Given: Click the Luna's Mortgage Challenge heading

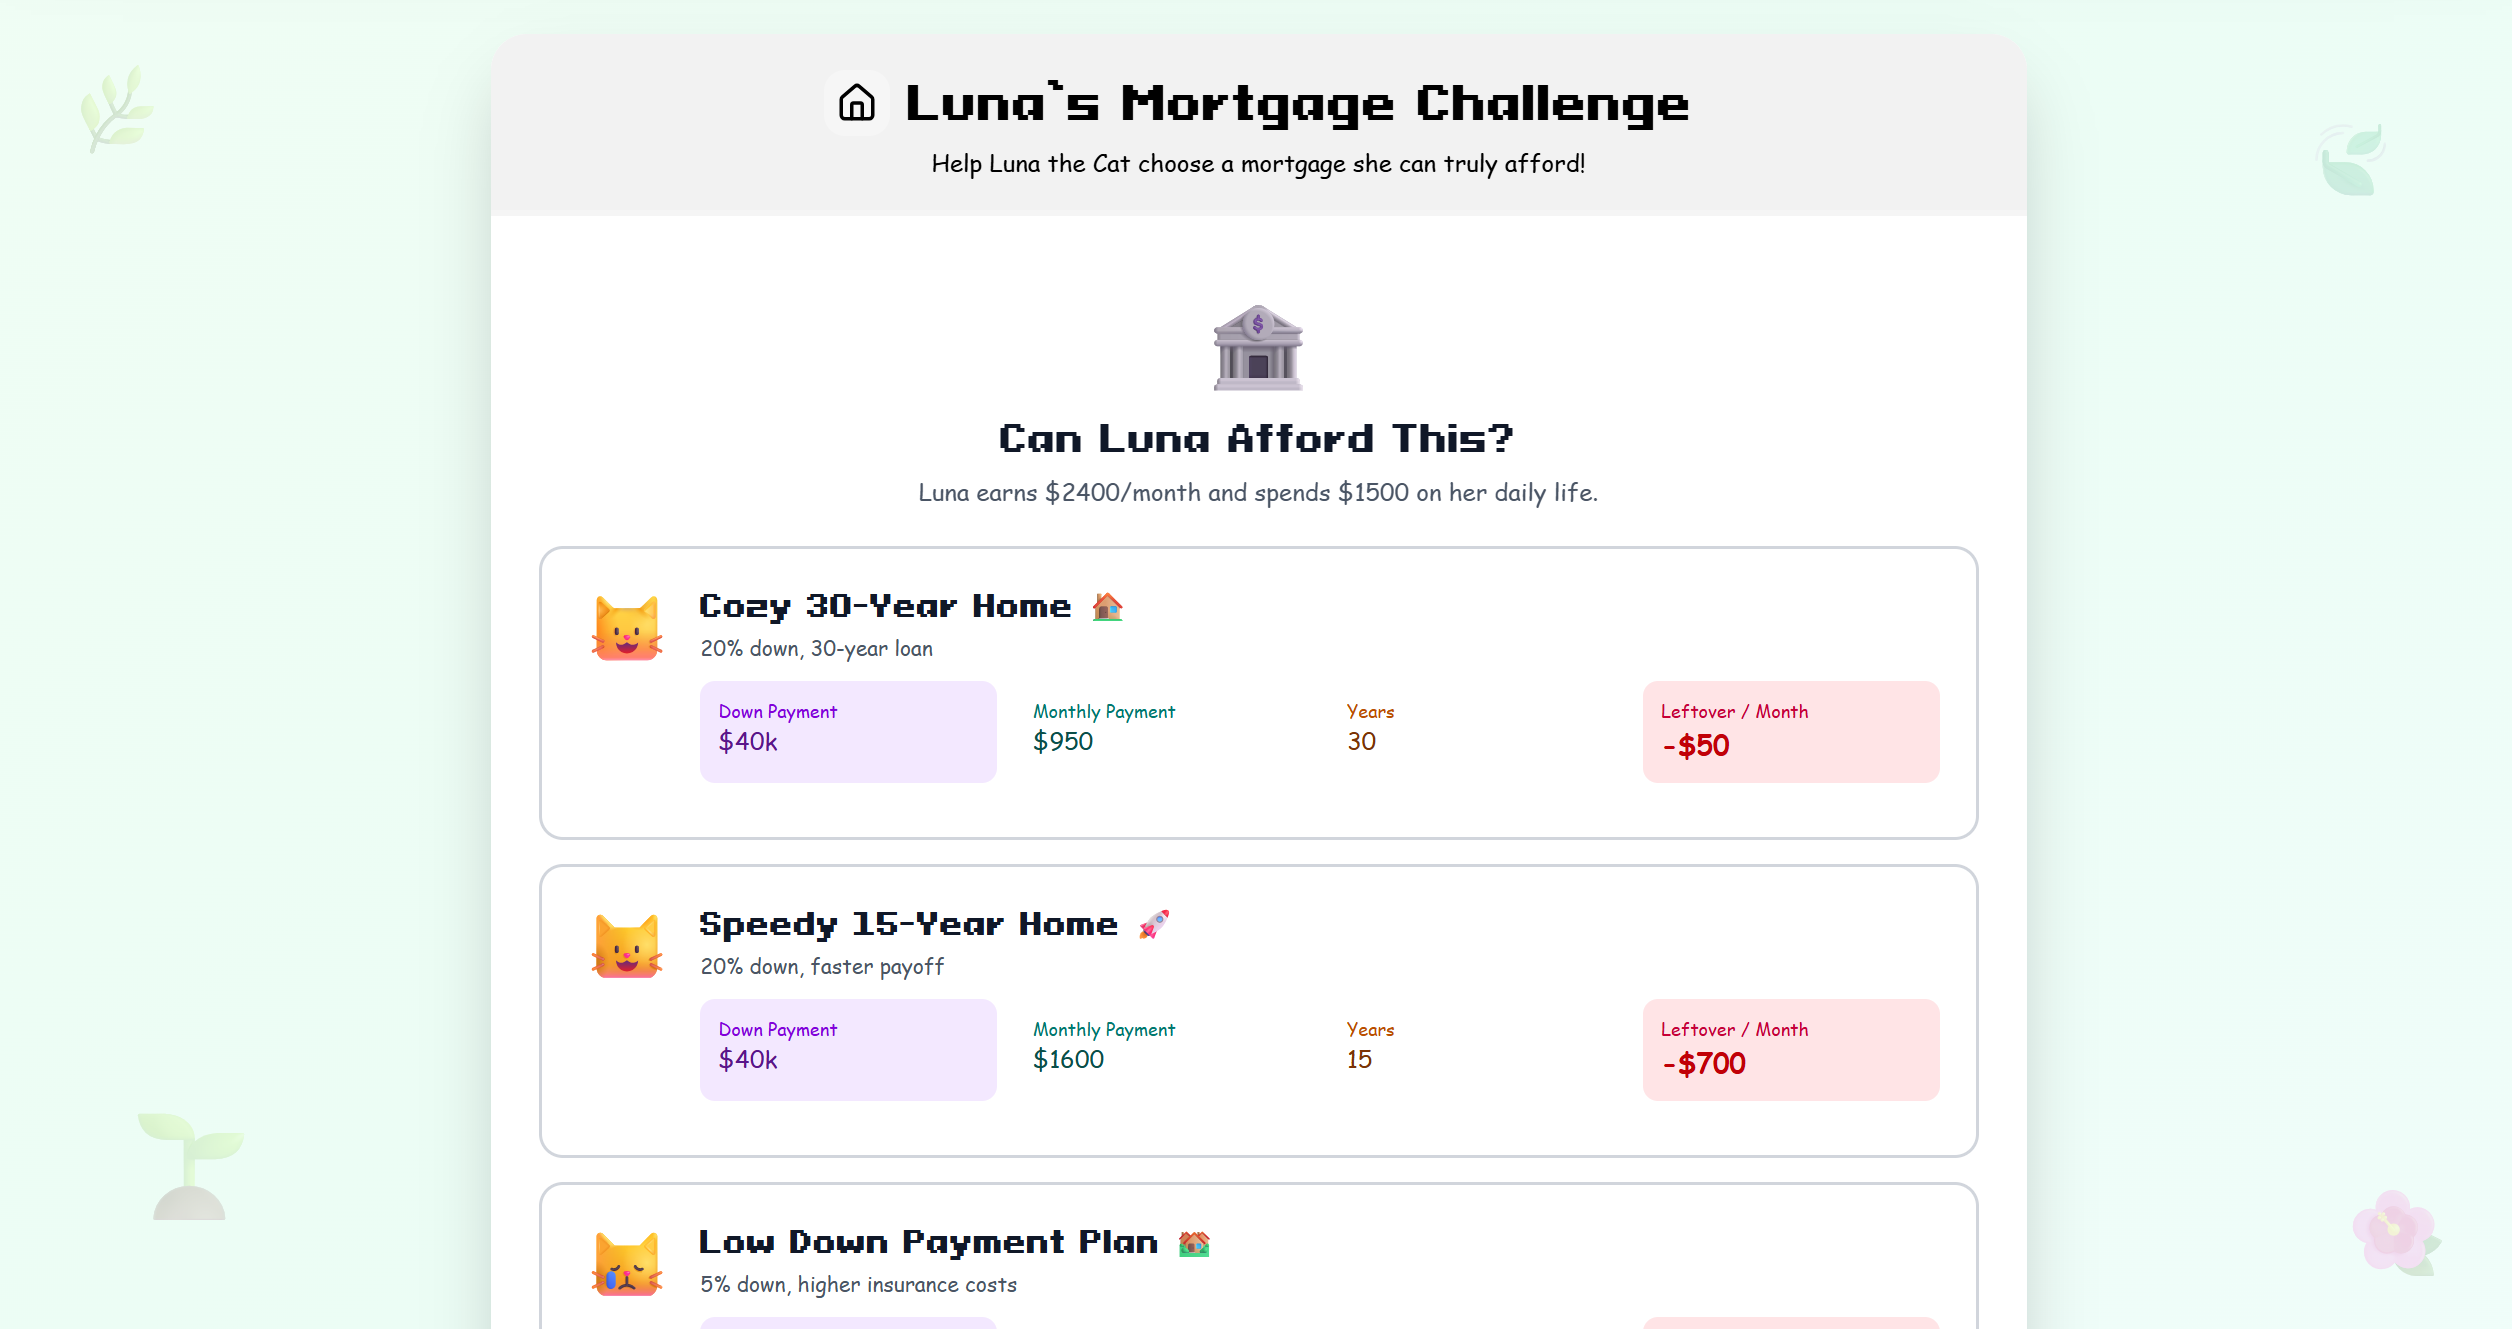Looking at the screenshot, I should tap(1296, 104).
